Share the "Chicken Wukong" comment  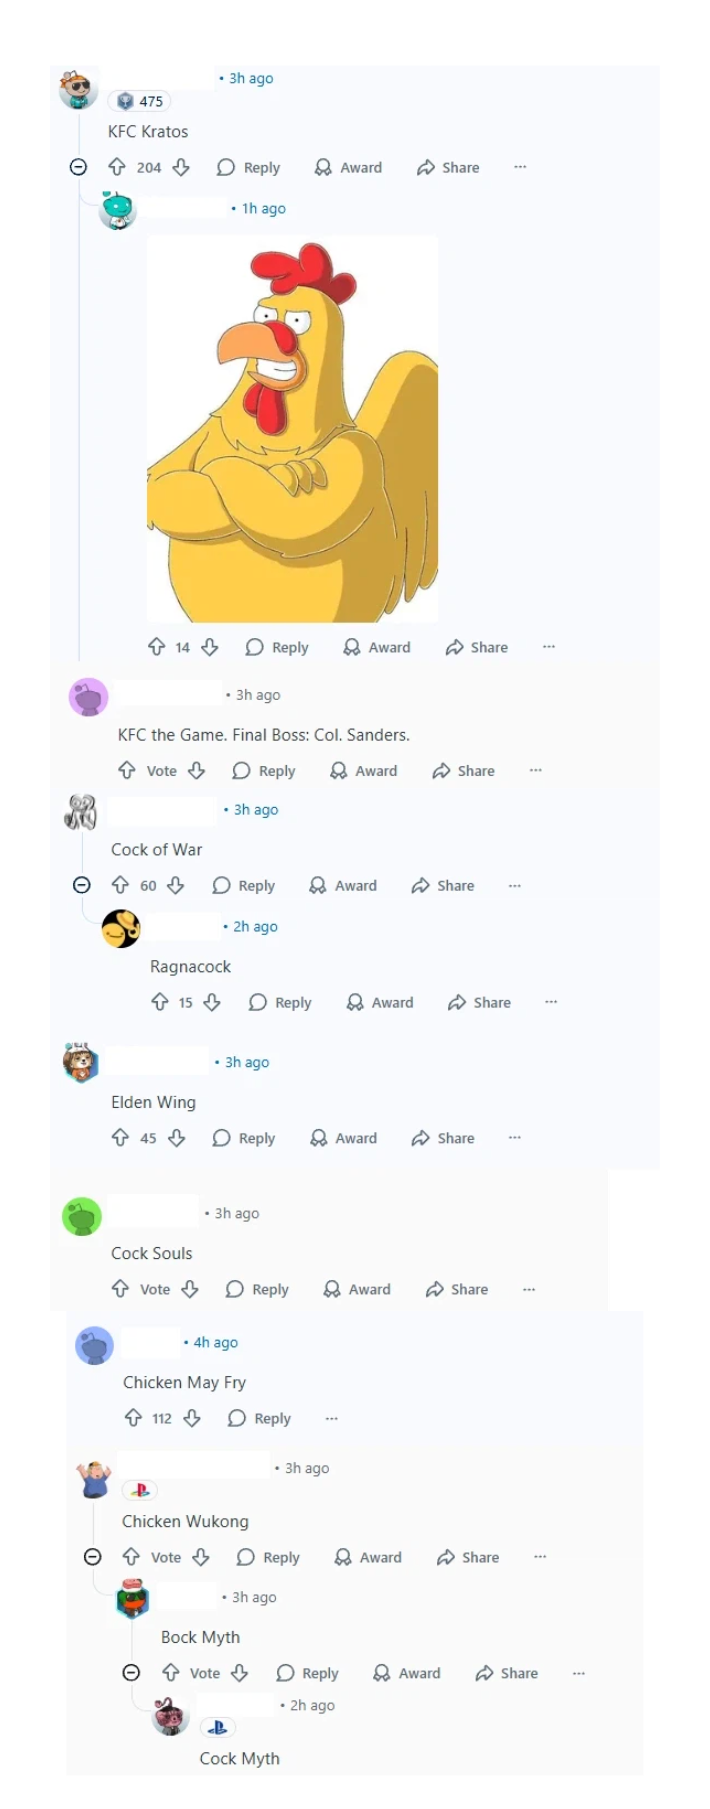click(x=468, y=1557)
